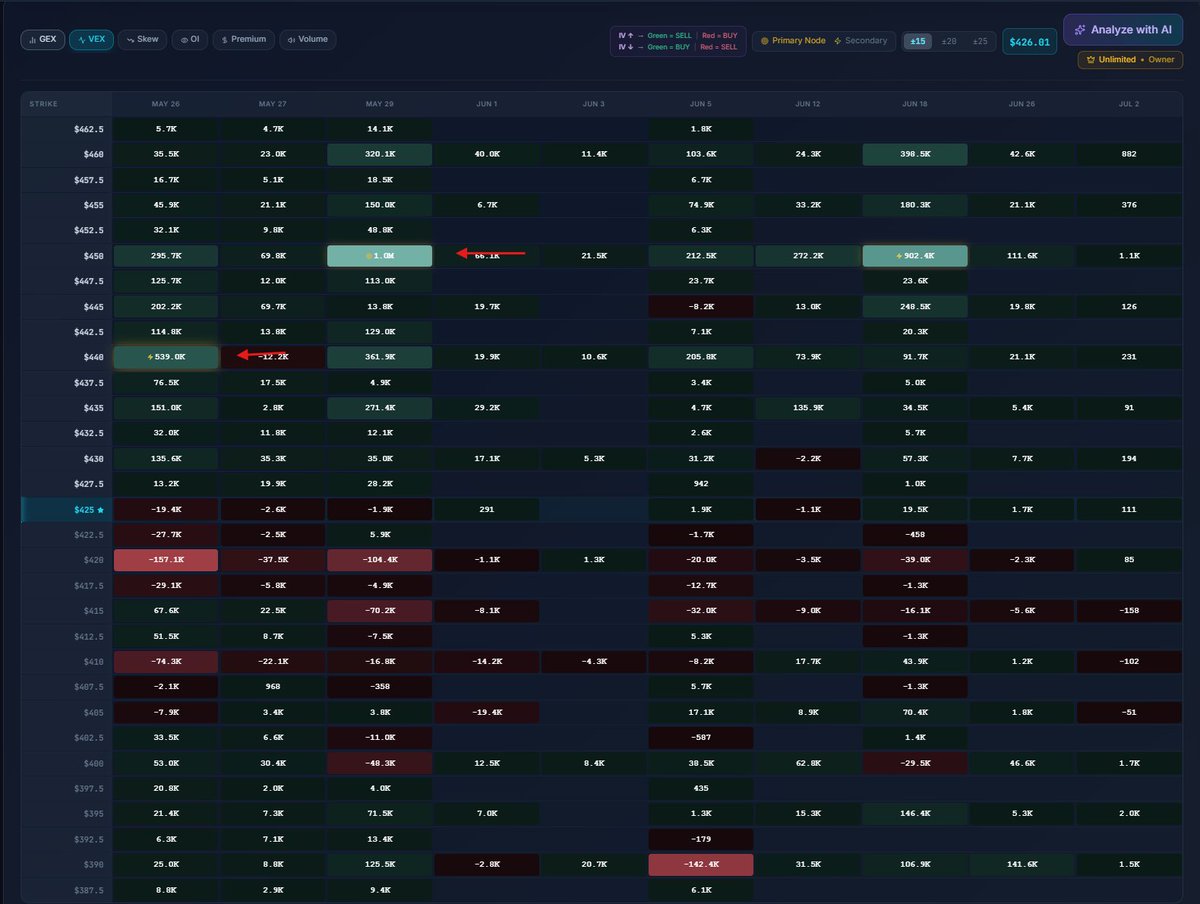Click the 135.9K cell under JUN 12
This screenshot has width=1200, height=904.
pyautogui.click(x=807, y=408)
